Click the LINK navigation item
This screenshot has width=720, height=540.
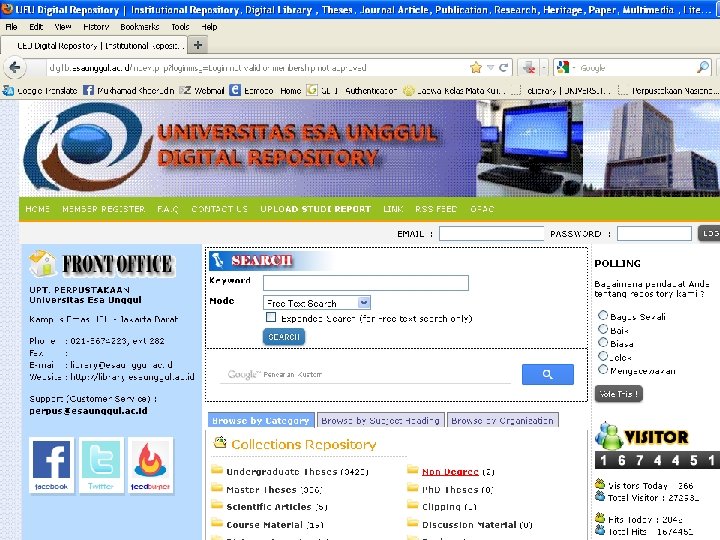(393, 209)
